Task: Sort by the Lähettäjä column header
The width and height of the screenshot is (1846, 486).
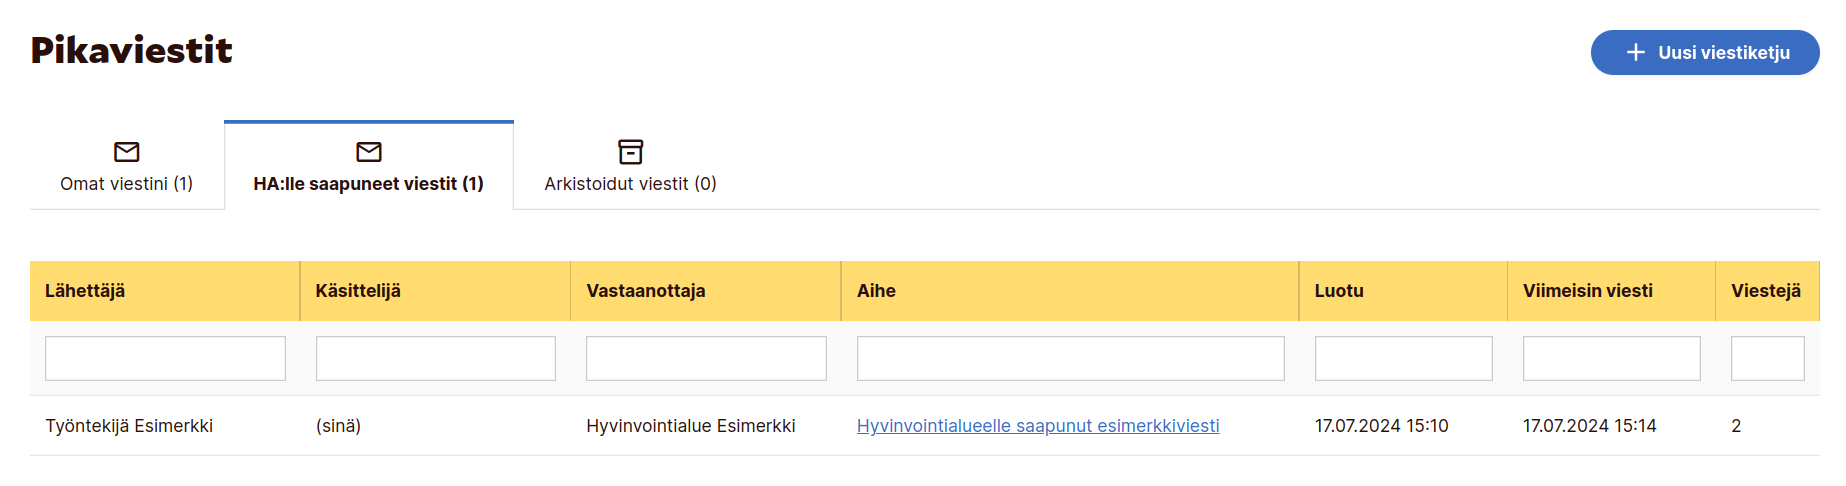Action: 85,291
